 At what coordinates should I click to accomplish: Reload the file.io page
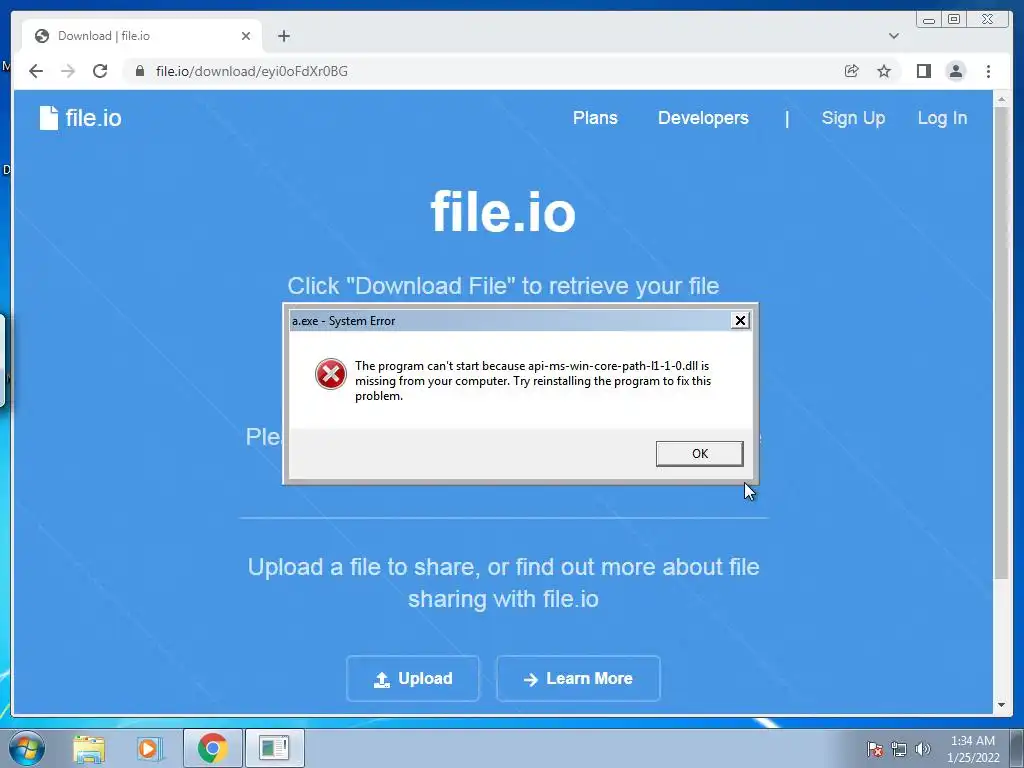[100, 71]
